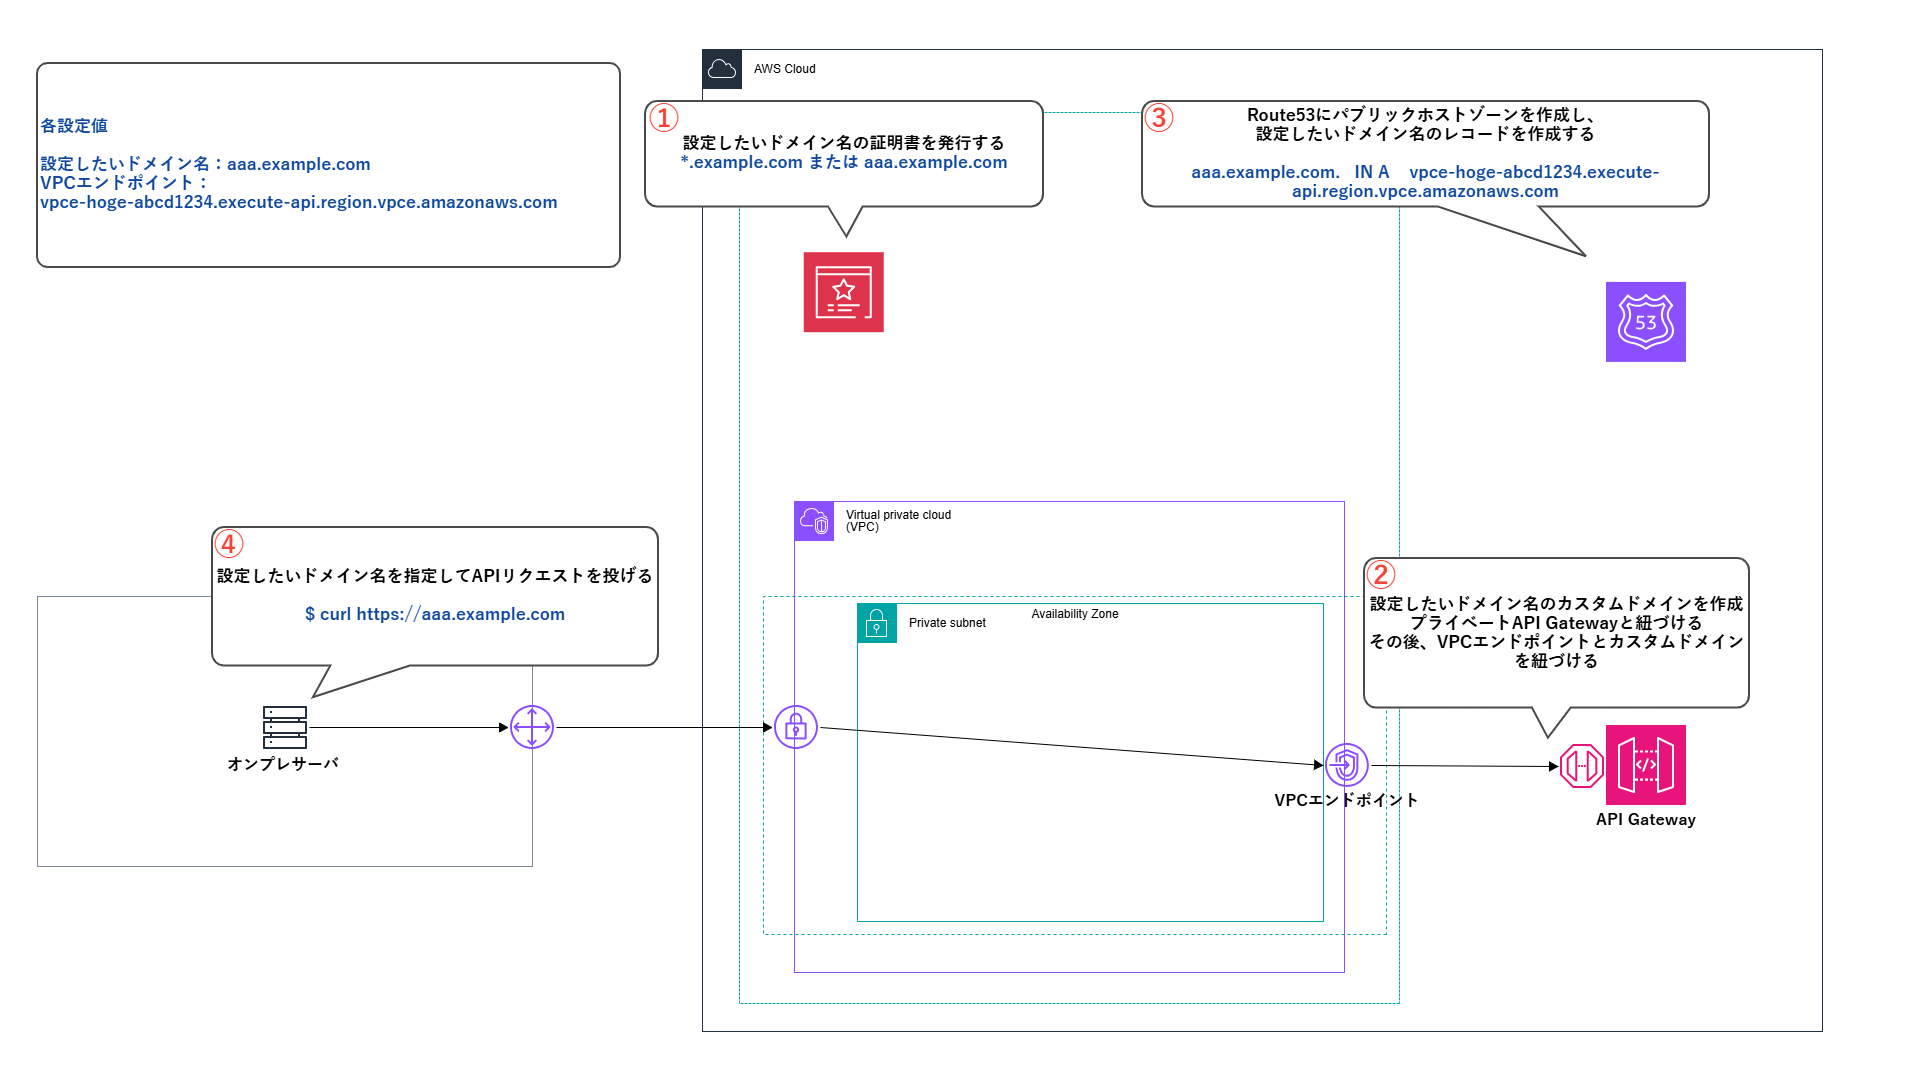This screenshot has height=1080, width=1920.
Task: Click the VPC endpoint shield icon
Action: (1346, 765)
